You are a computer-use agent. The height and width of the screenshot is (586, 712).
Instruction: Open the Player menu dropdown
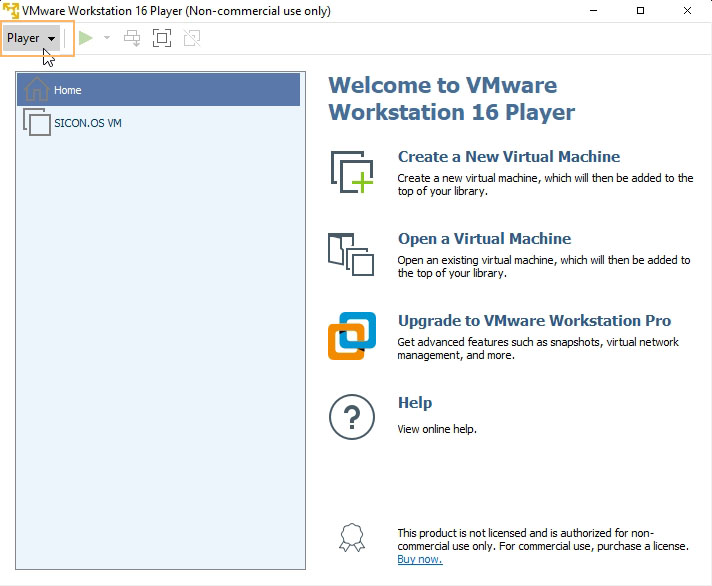click(31, 38)
